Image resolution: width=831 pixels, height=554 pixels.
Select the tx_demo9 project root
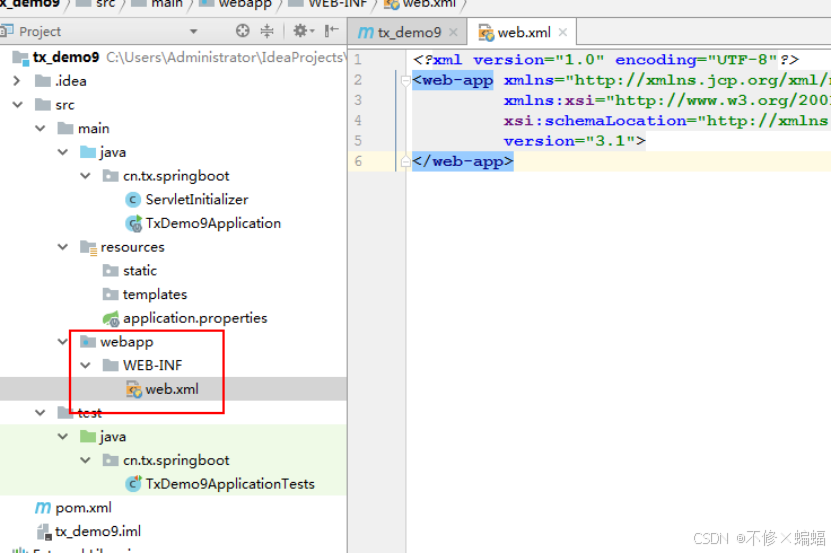point(66,57)
